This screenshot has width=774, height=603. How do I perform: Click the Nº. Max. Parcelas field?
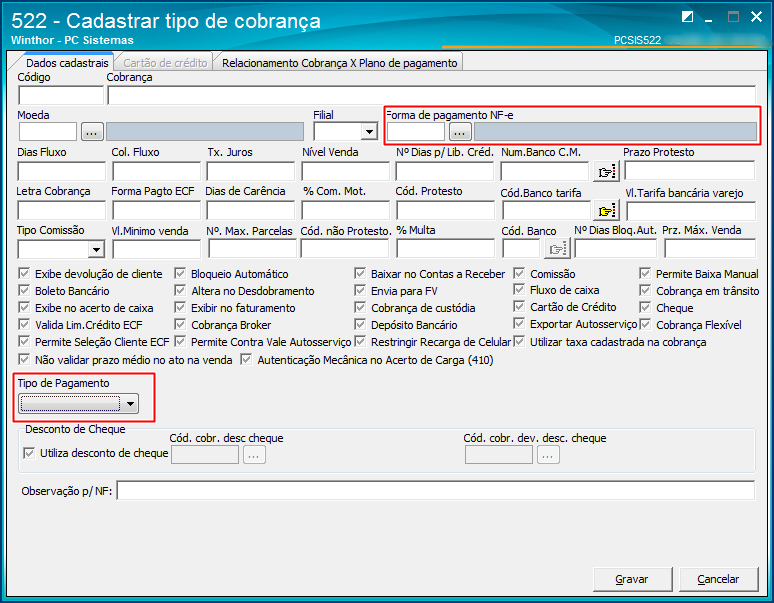(252, 249)
